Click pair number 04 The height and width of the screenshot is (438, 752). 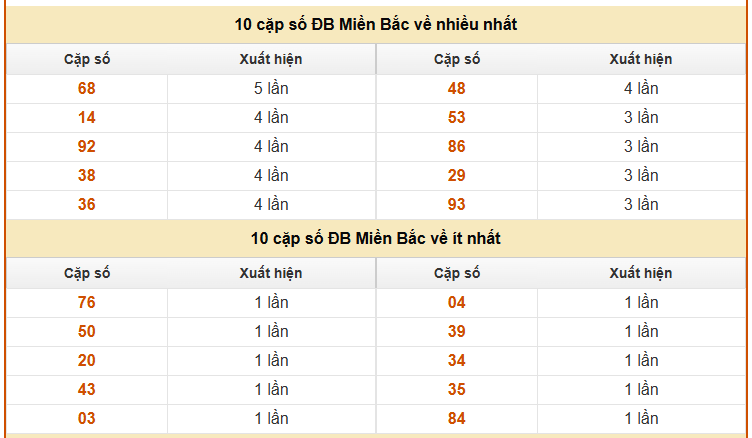tap(457, 303)
